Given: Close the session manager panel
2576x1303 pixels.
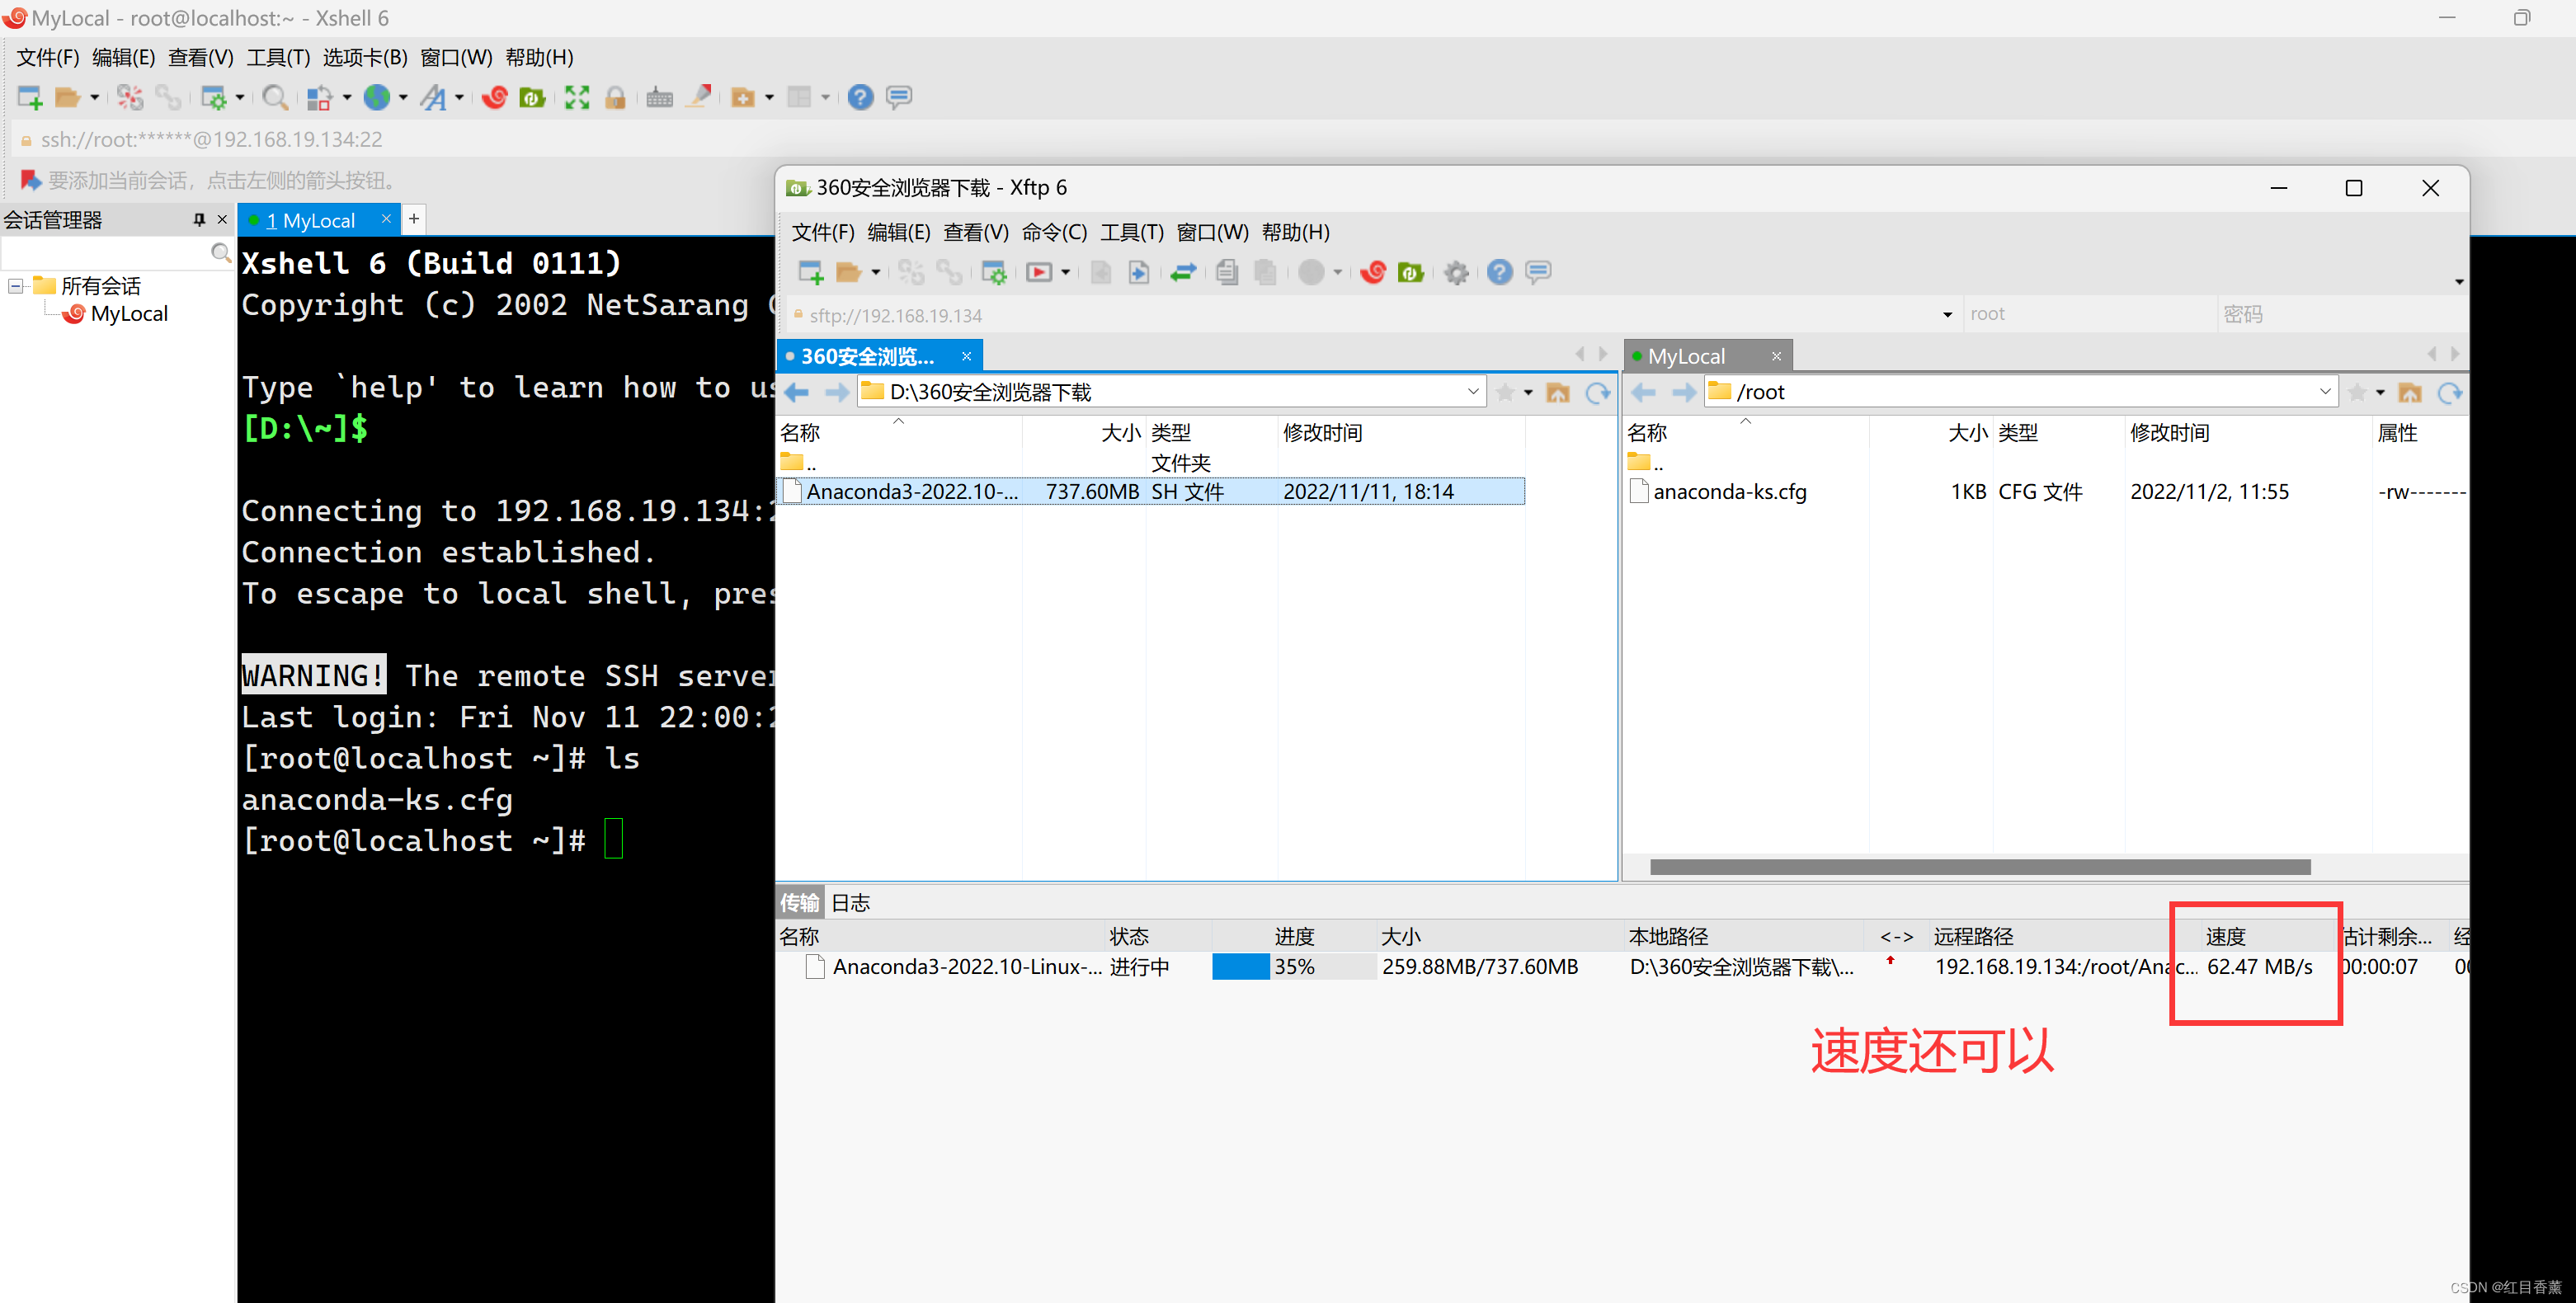Looking at the screenshot, I should click(222, 219).
